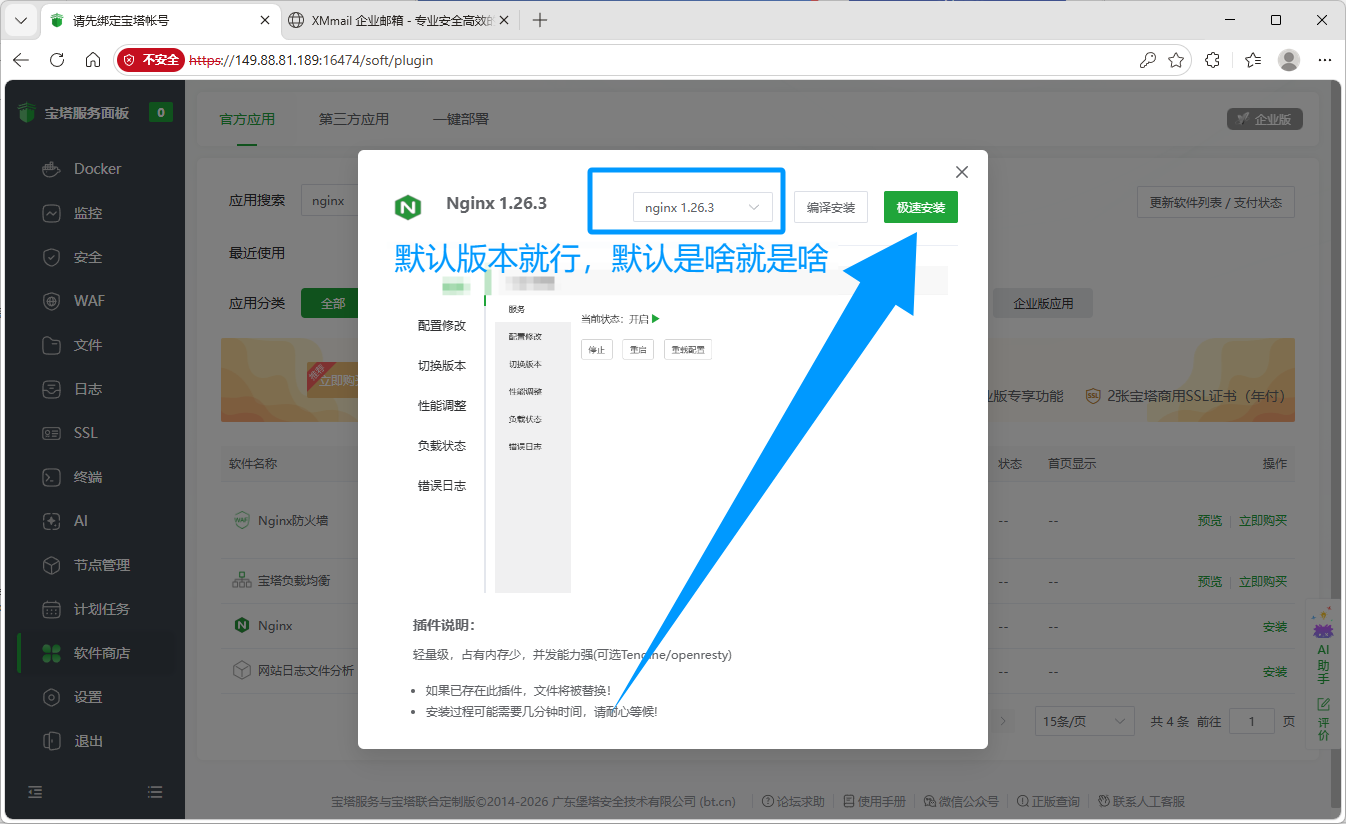Screen dimensions: 1346x824
Task: Toggle the sidebar collapse icon at bottom left
Action: [x=35, y=791]
